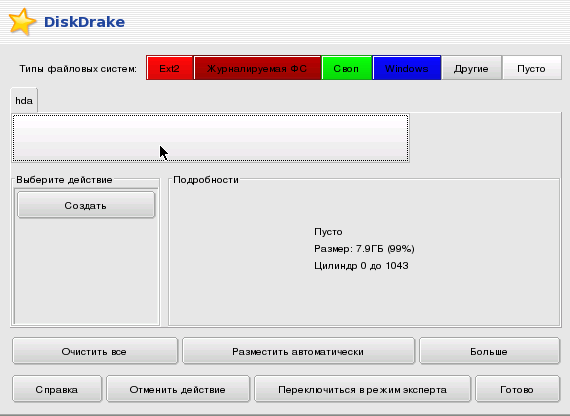Select the empty partition block on hda
The height and width of the screenshot is (416, 570).
click(x=210, y=138)
